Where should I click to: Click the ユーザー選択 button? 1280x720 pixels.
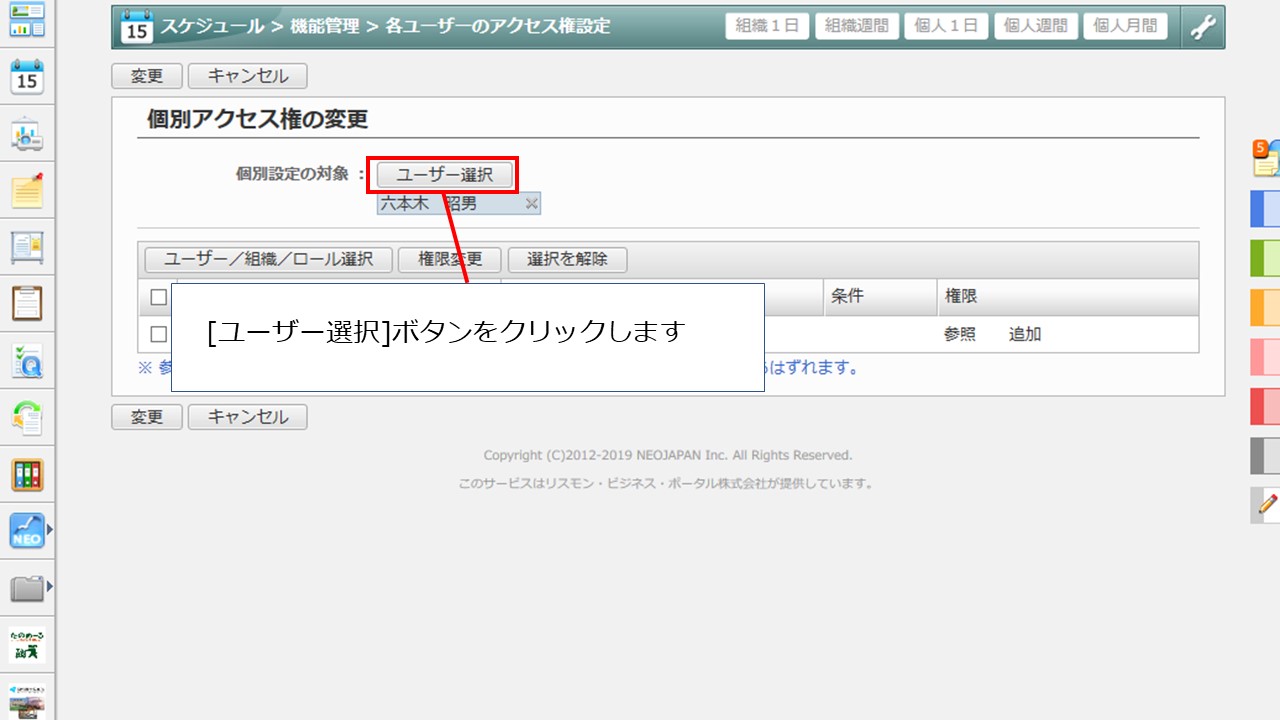[x=445, y=175]
